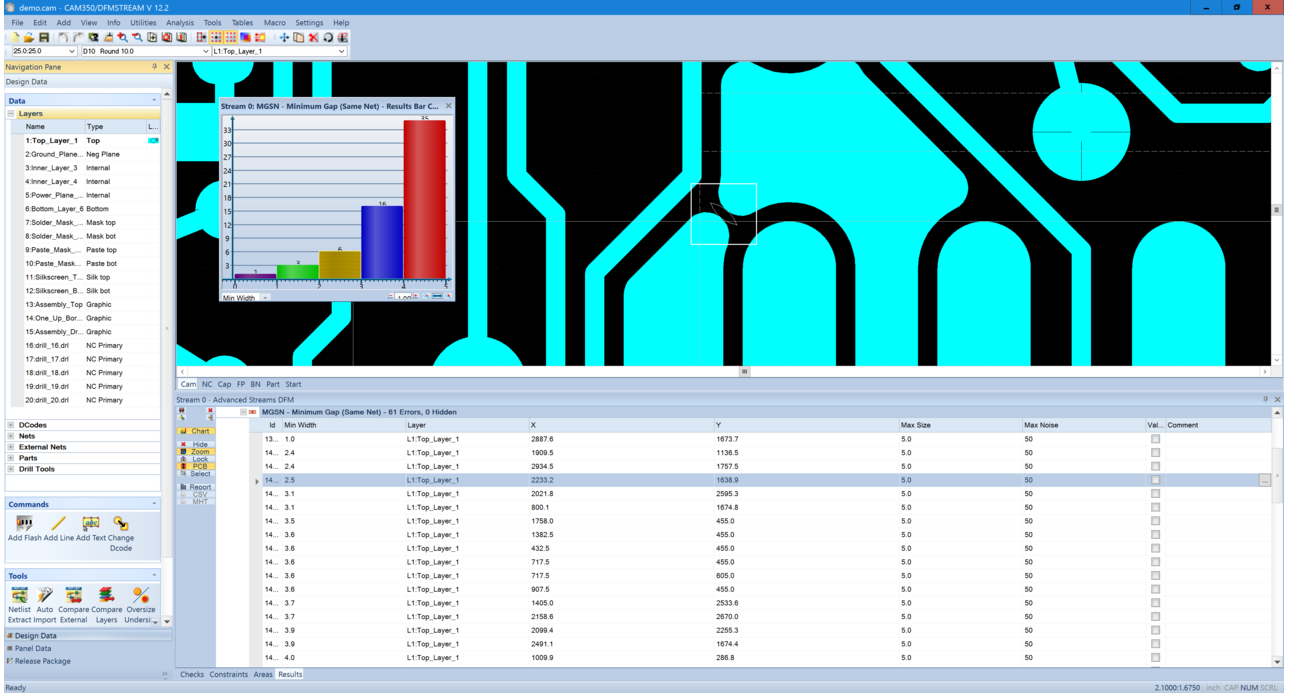Switch to the NC tab
This screenshot has height=695, width=1293.
point(207,384)
